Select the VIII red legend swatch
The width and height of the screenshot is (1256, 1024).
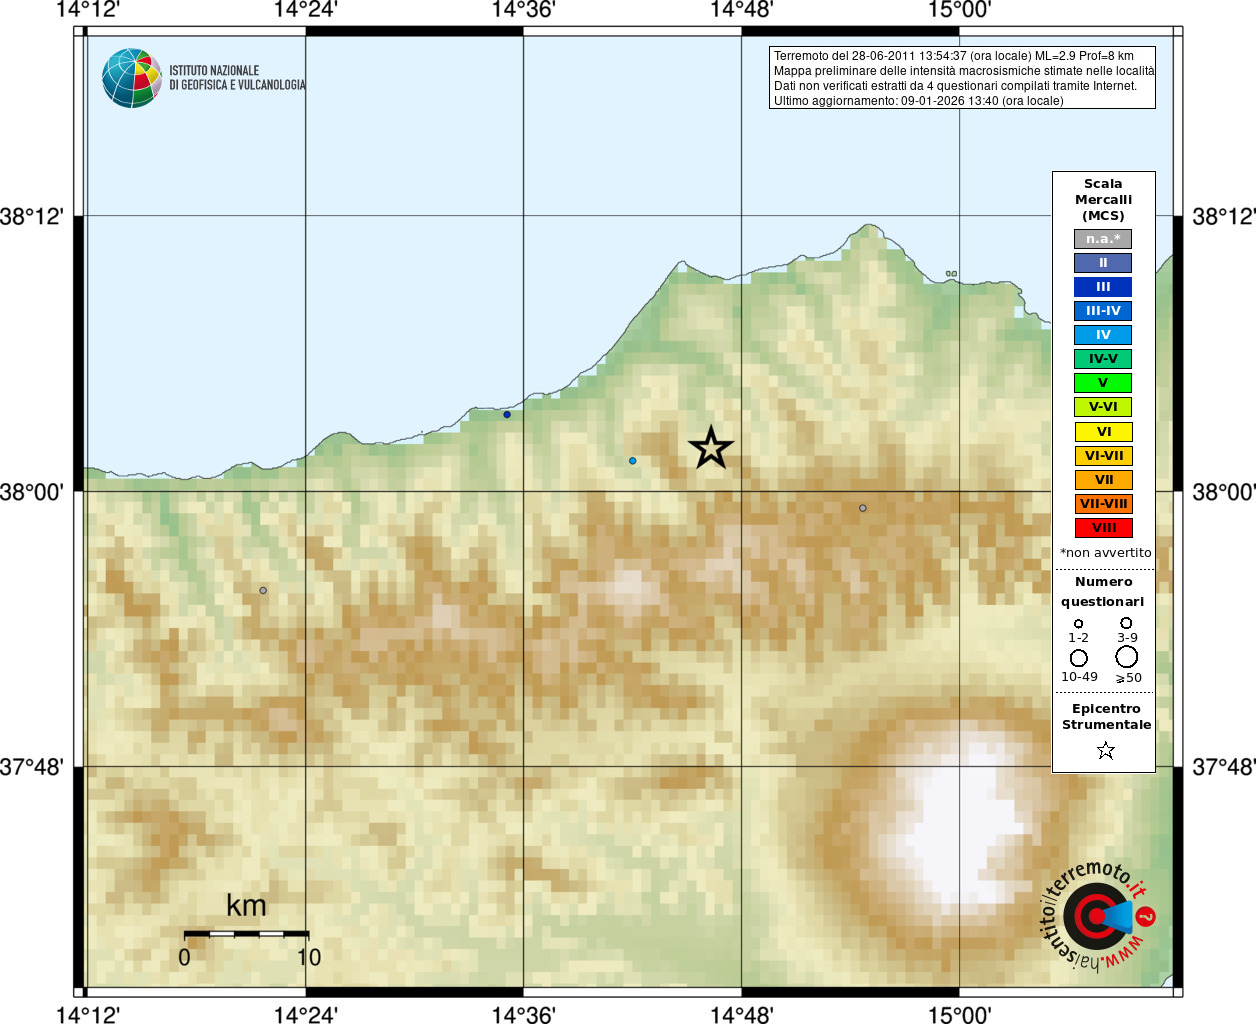1103,528
